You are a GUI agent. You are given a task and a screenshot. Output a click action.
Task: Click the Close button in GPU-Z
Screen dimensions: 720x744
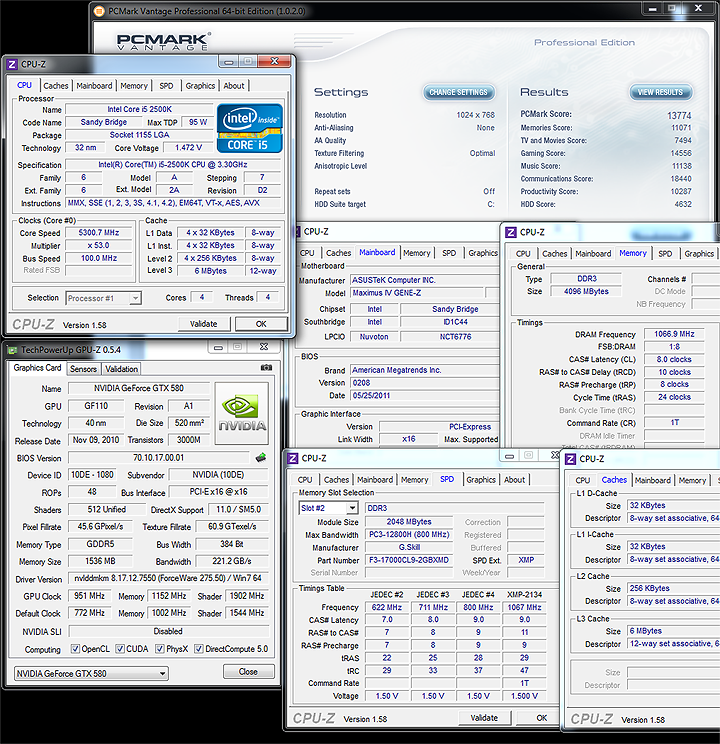click(248, 672)
